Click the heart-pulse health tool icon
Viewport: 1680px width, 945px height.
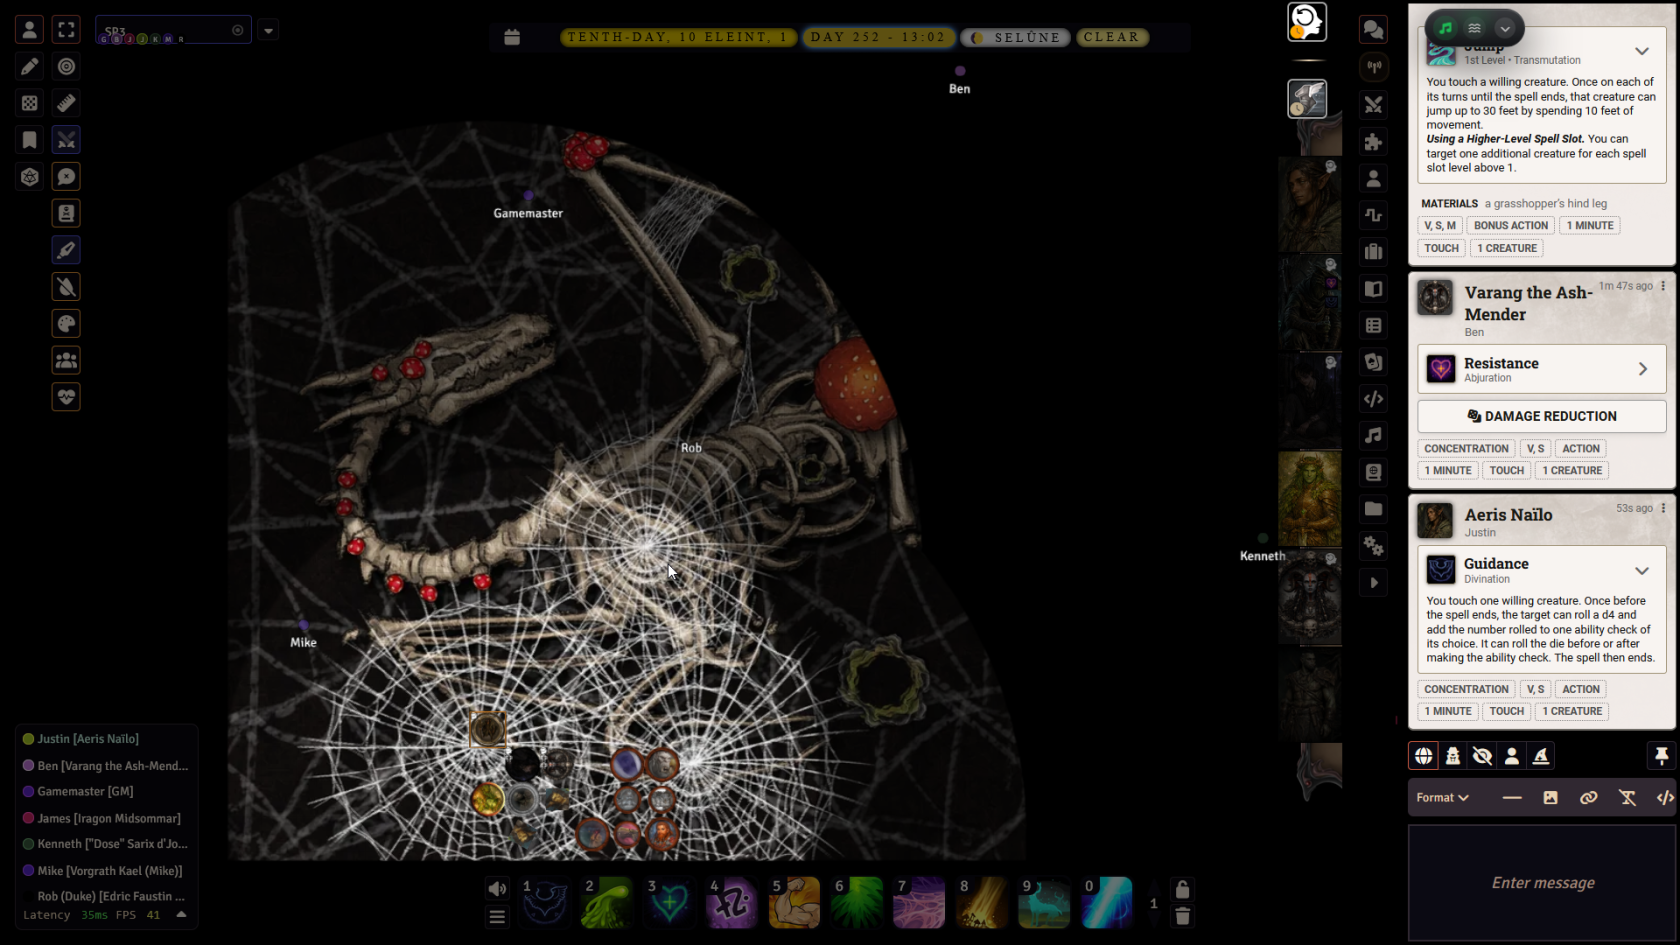pyautogui.click(x=66, y=397)
